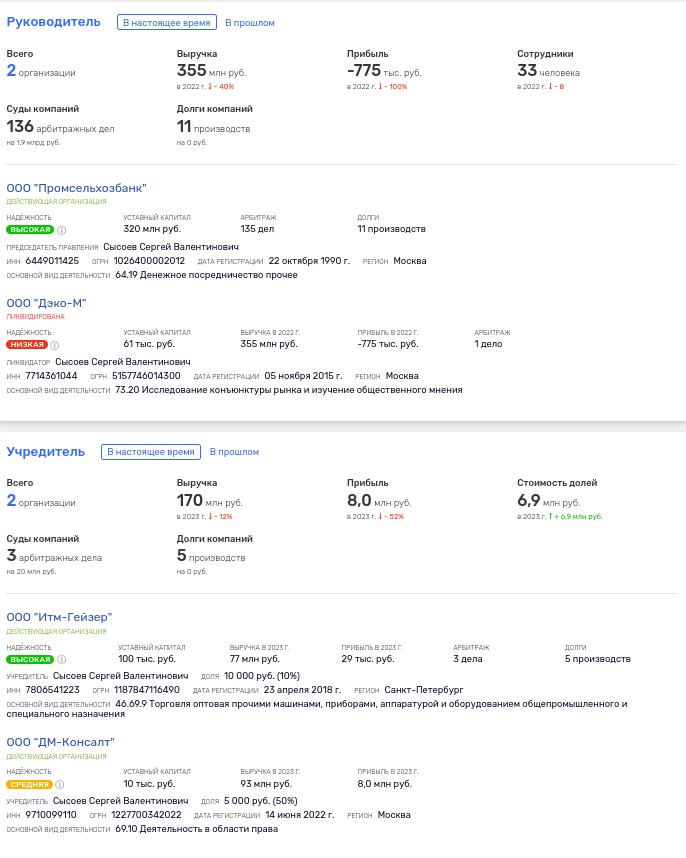Click the Учредитель section heading
Screen dimensions: 686x858
coord(45,452)
